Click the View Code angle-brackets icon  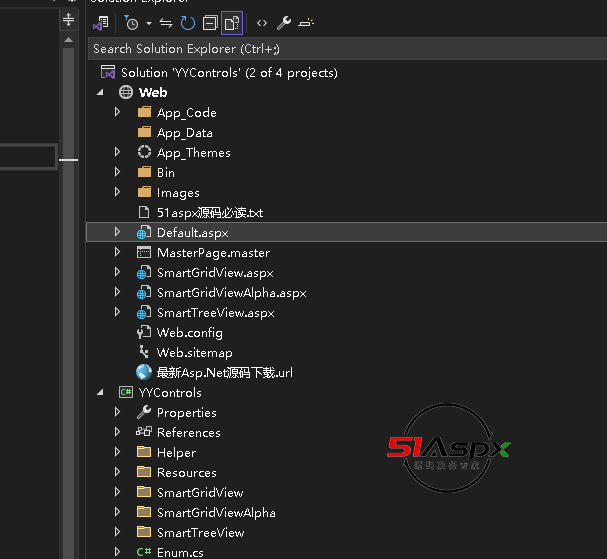[262, 22]
